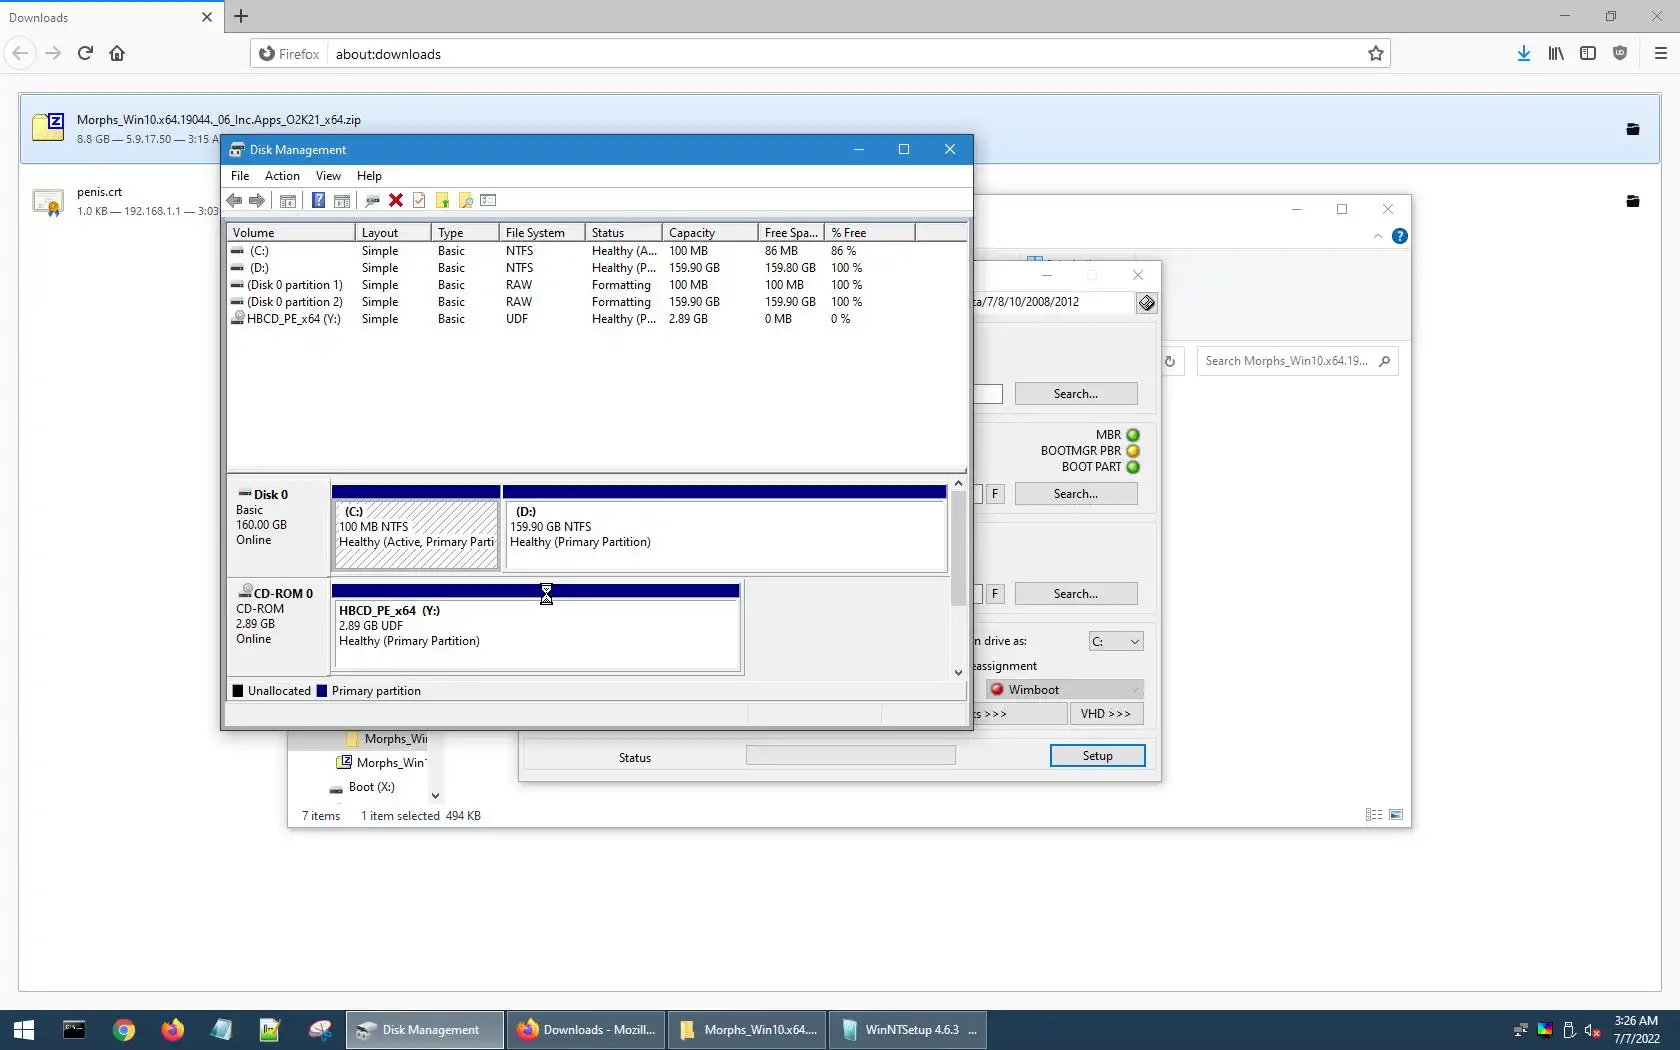Open the Wimboot dropdown in WinNTSetup
The height and width of the screenshot is (1050, 1680).
tap(1064, 690)
